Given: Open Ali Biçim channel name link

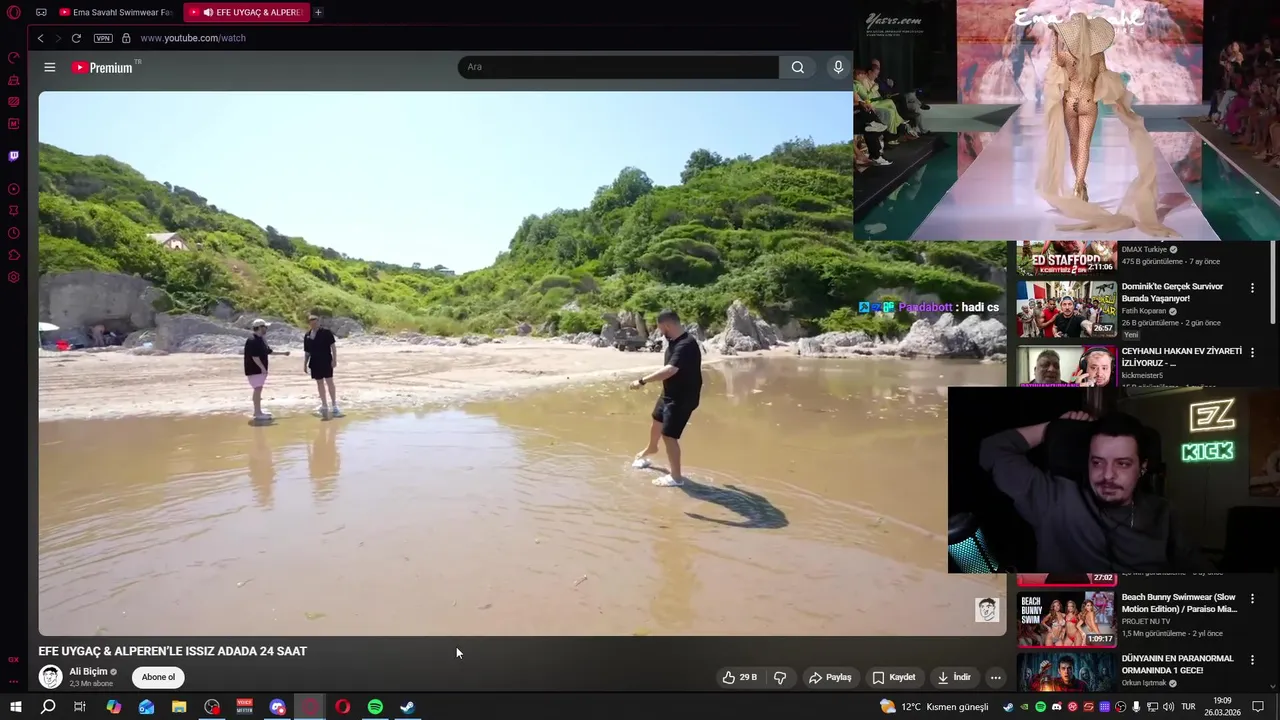Looking at the screenshot, I should pos(88,672).
